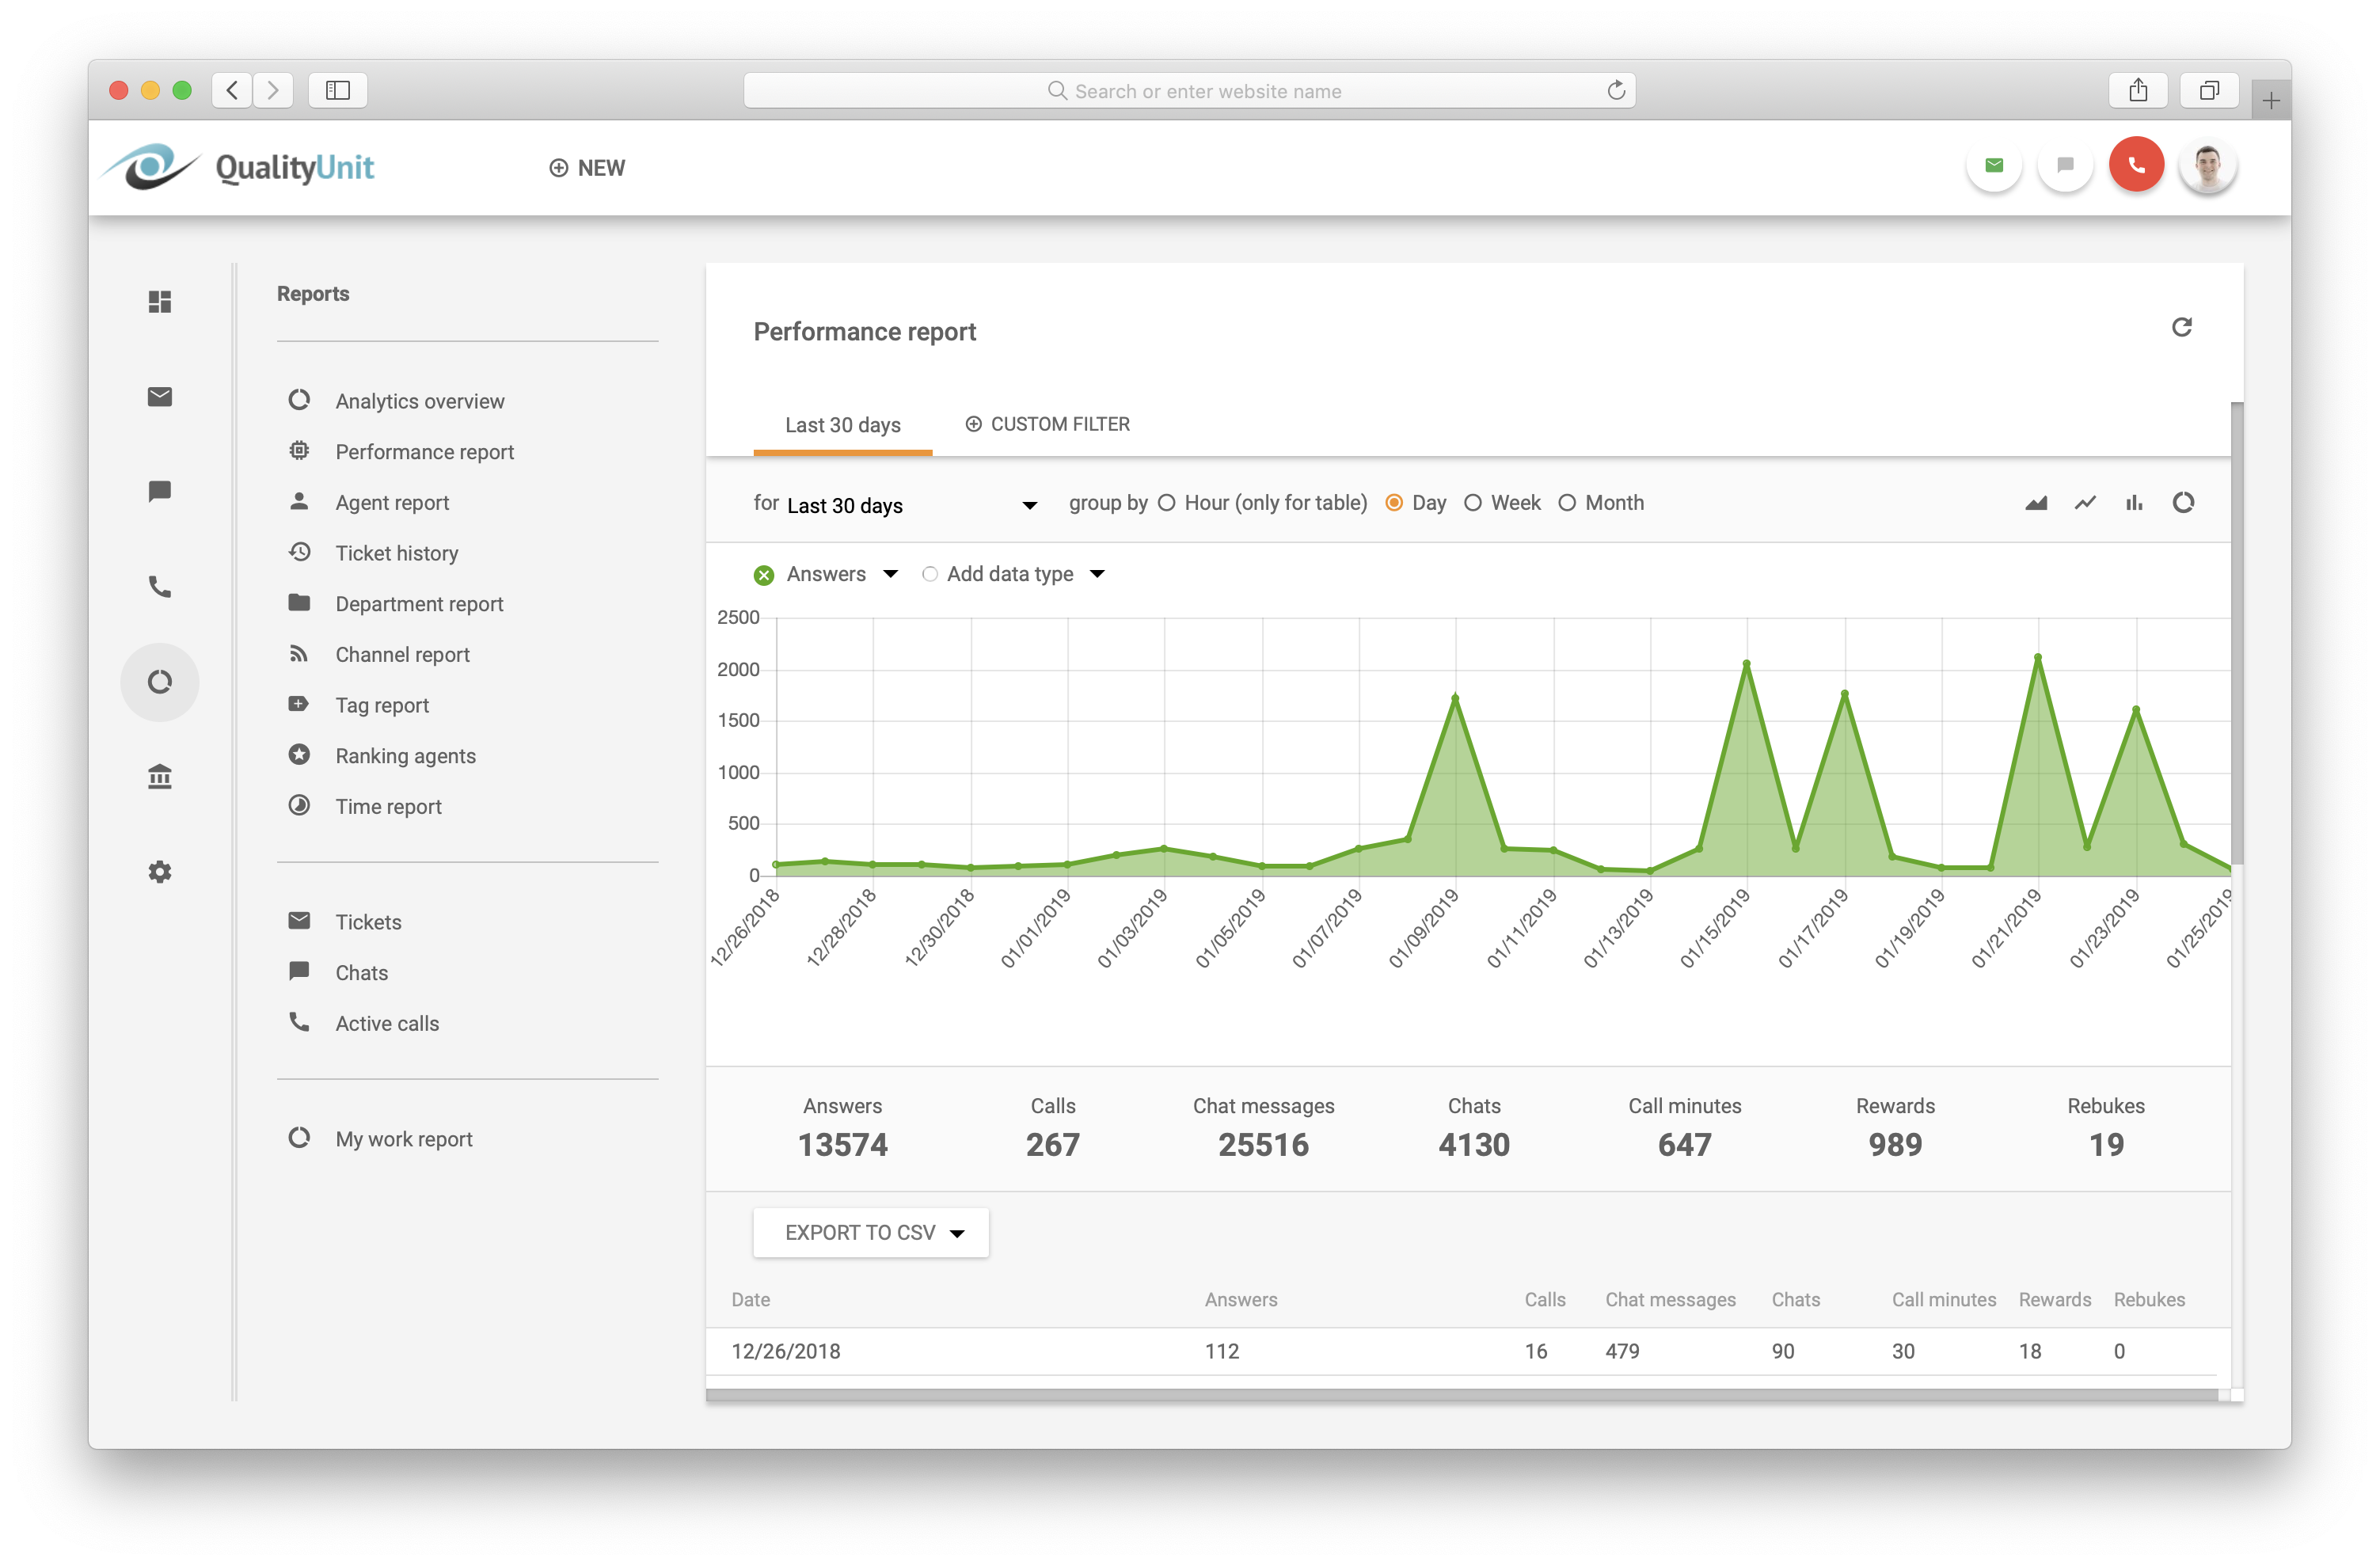Open the Customers bank icon in the sidebar

(x=160, y=776)
